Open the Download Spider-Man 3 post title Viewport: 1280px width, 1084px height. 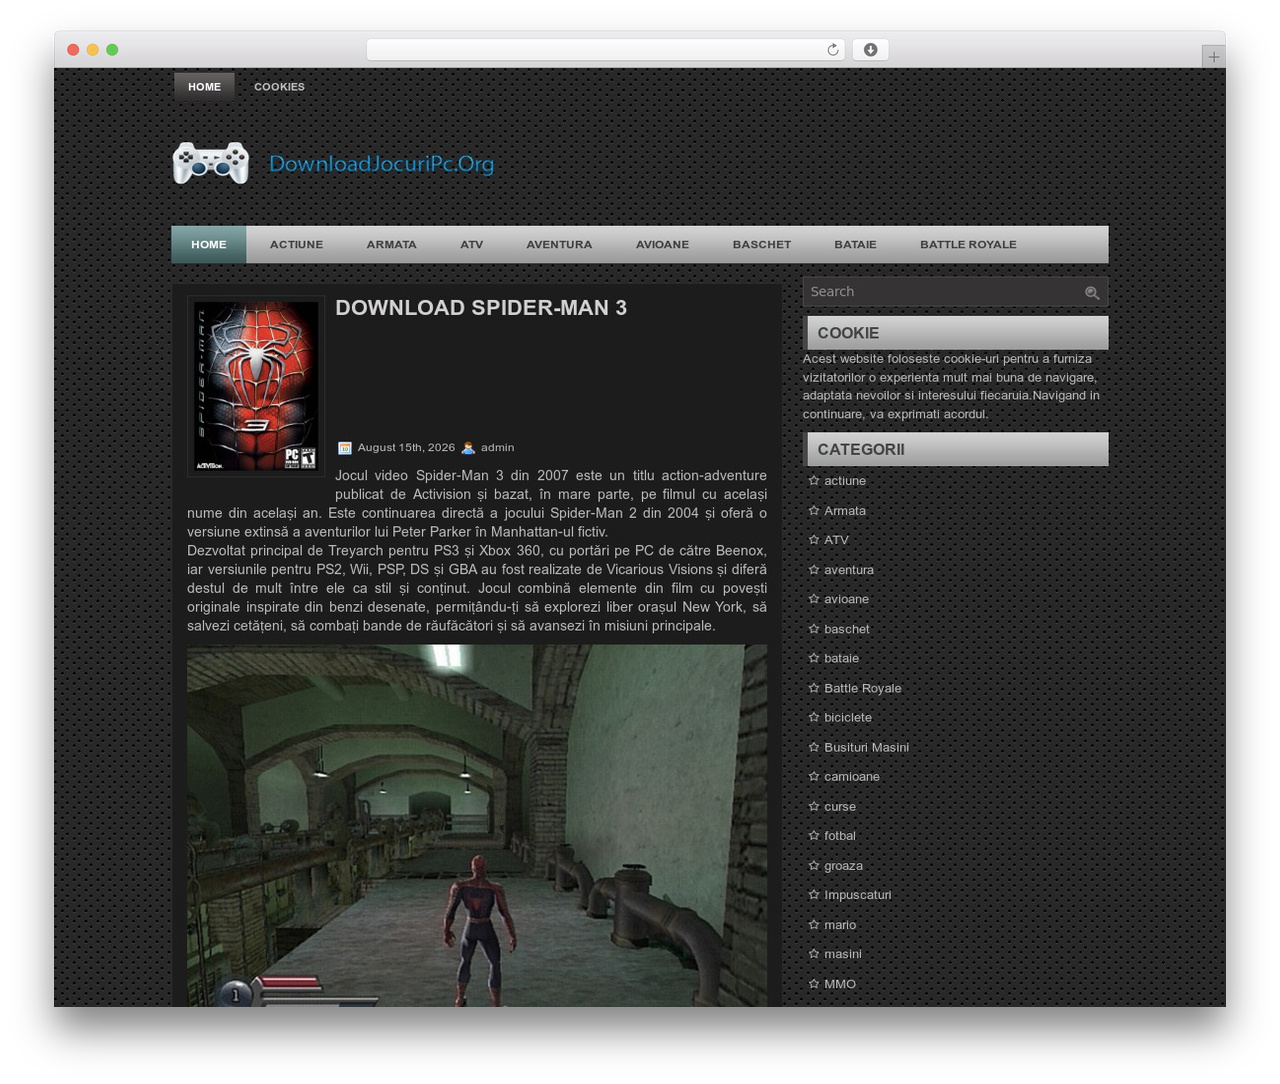coord(481,308)
